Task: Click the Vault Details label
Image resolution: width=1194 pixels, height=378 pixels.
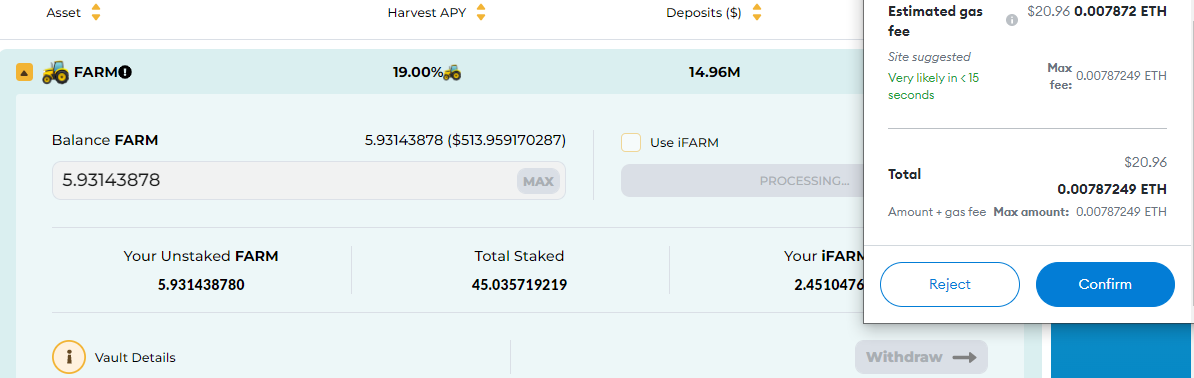Action: coord(135,357)
